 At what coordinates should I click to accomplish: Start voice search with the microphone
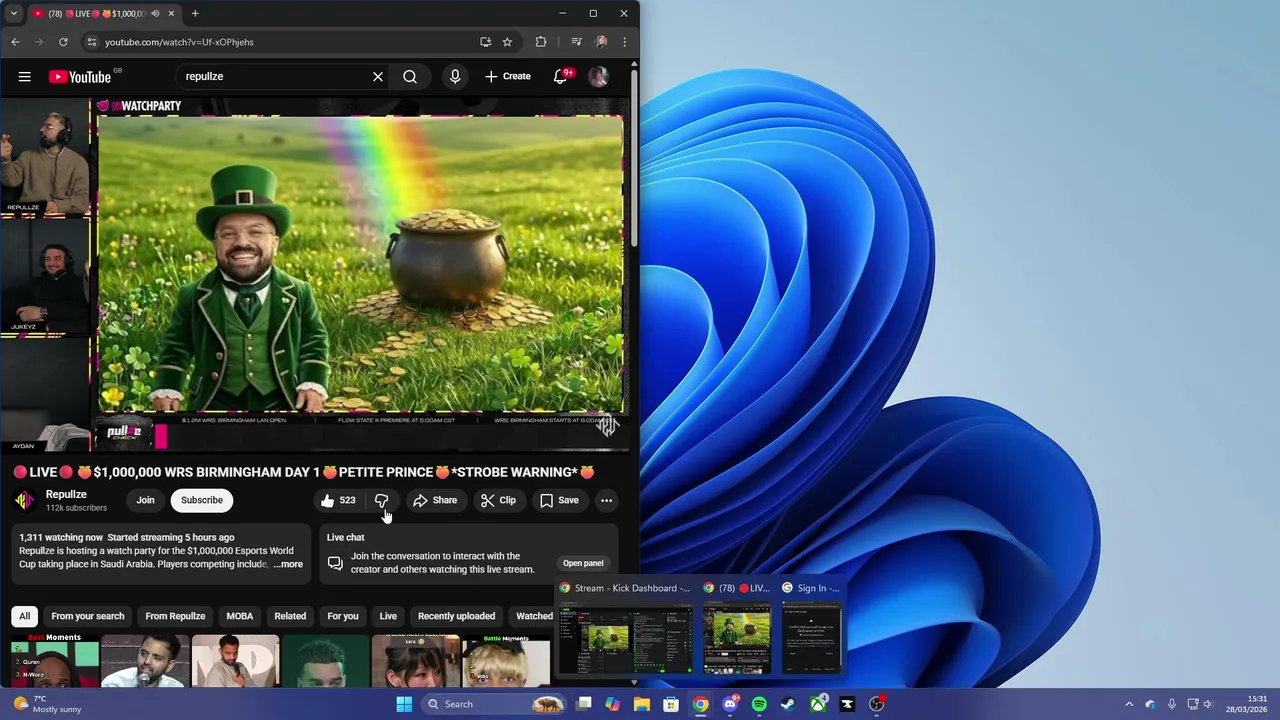tap(455, 77)
